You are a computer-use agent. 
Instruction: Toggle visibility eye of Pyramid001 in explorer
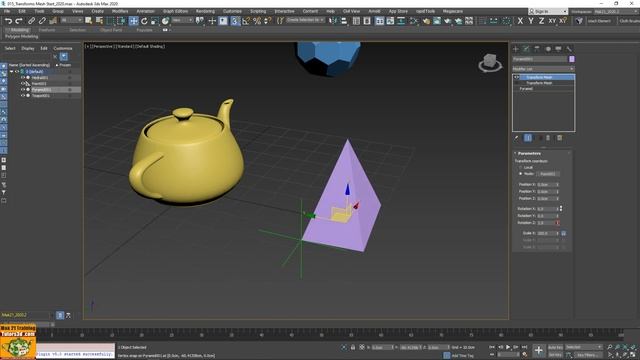tap(23, 89)
